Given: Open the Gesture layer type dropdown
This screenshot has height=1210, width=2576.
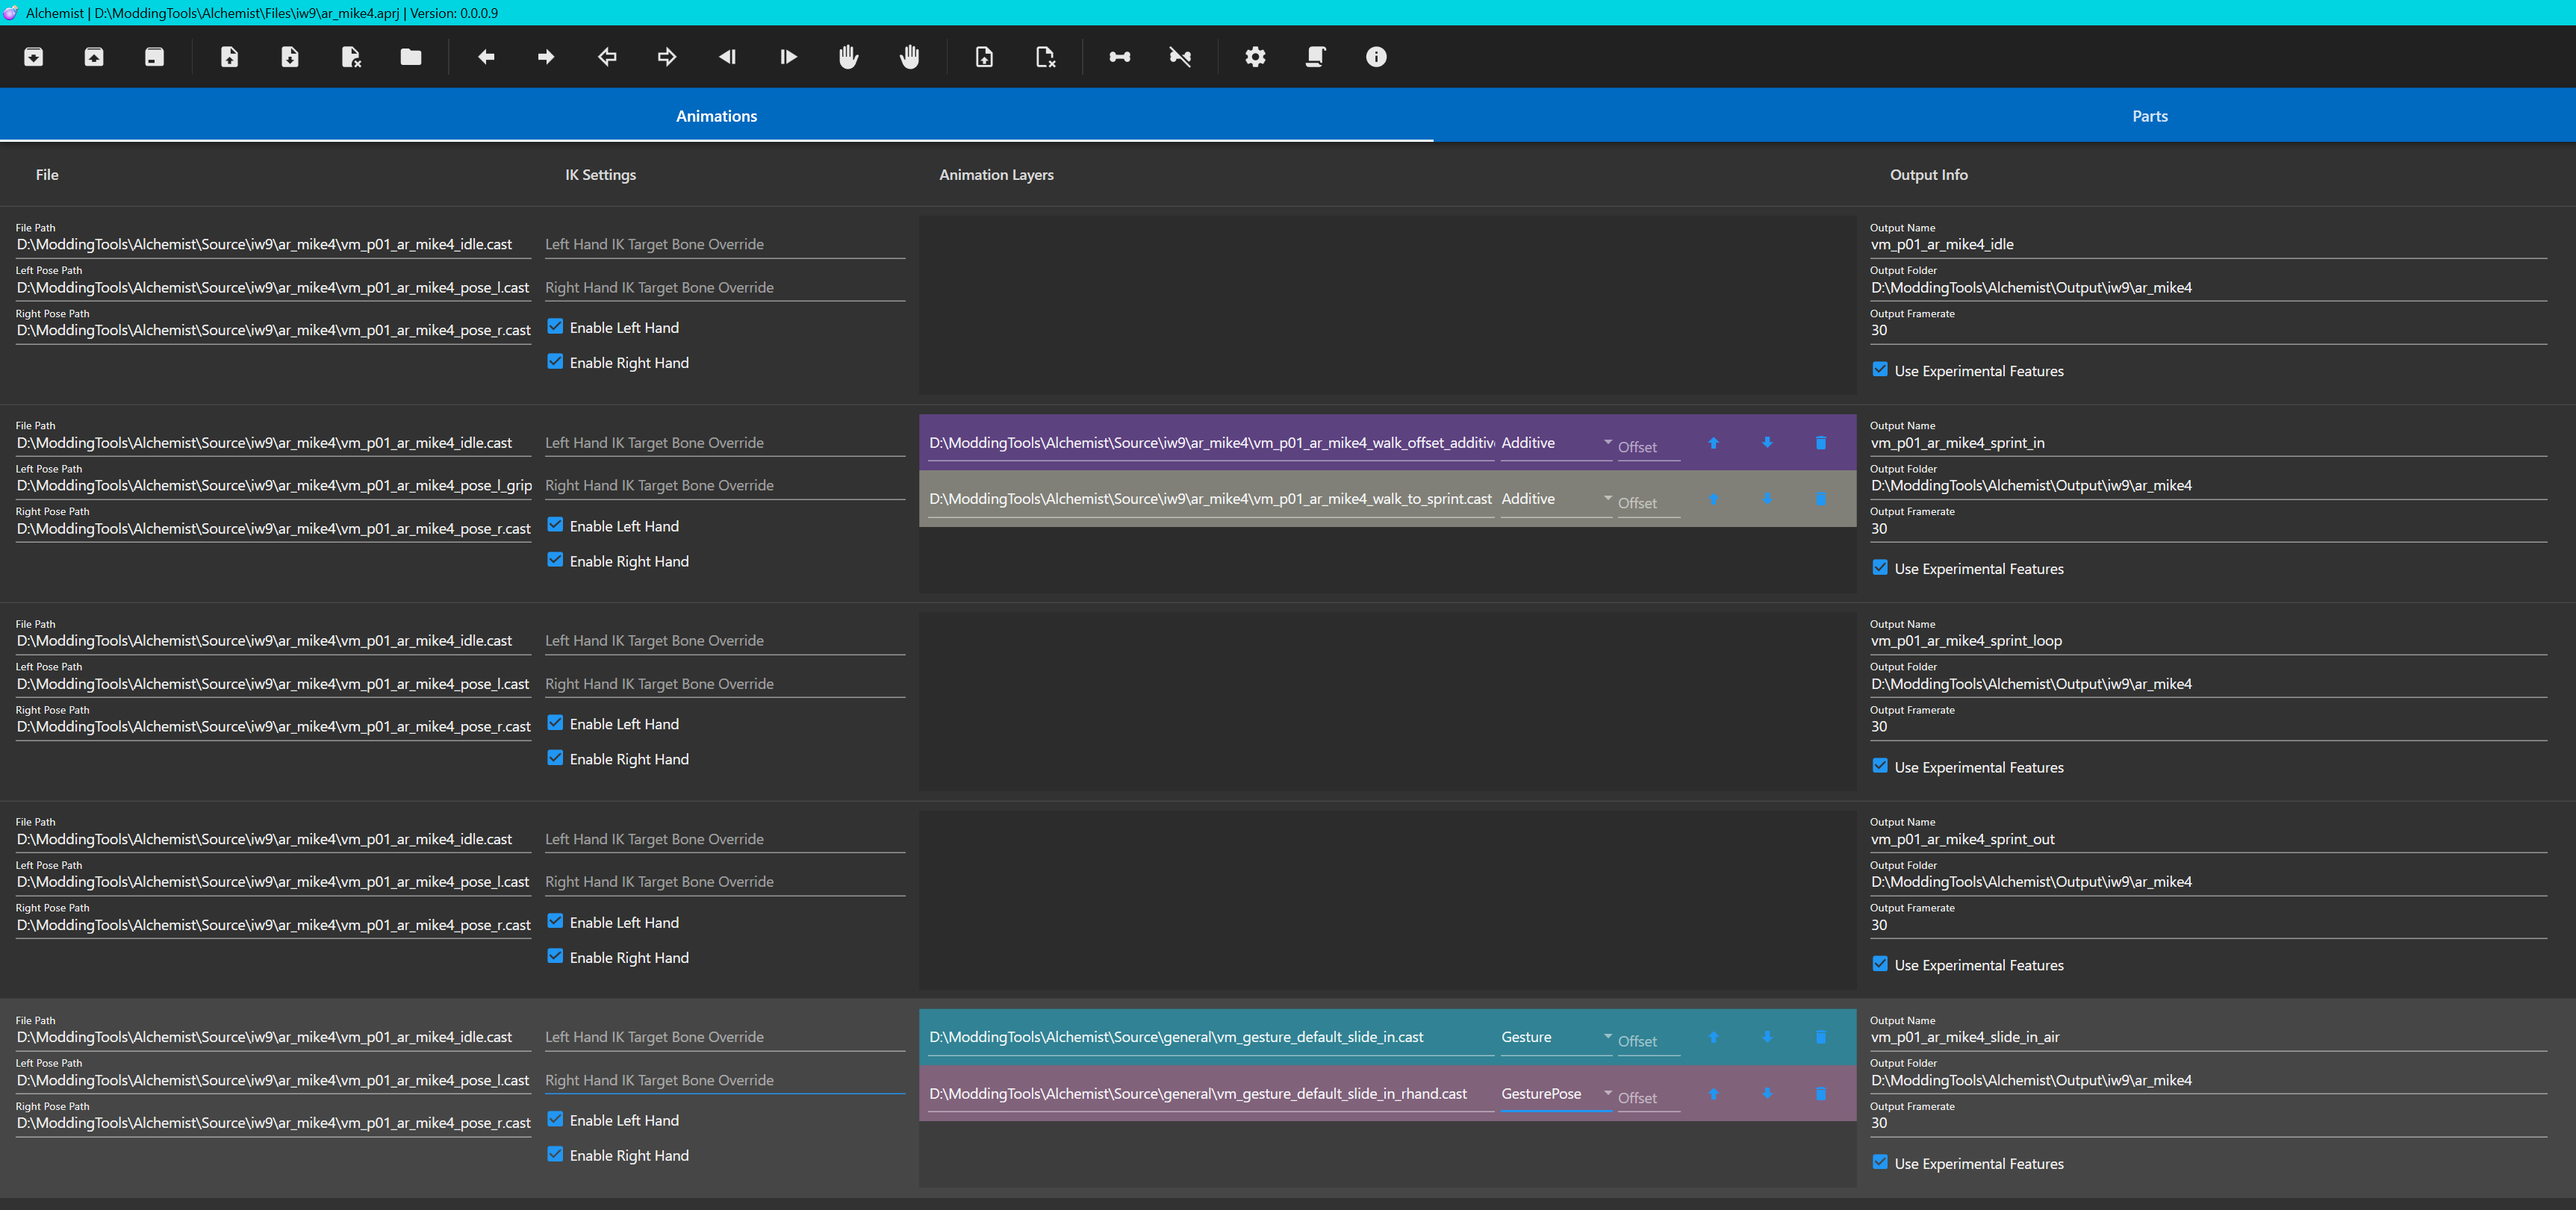Looking at the screenshot, I should 1556,1037.
